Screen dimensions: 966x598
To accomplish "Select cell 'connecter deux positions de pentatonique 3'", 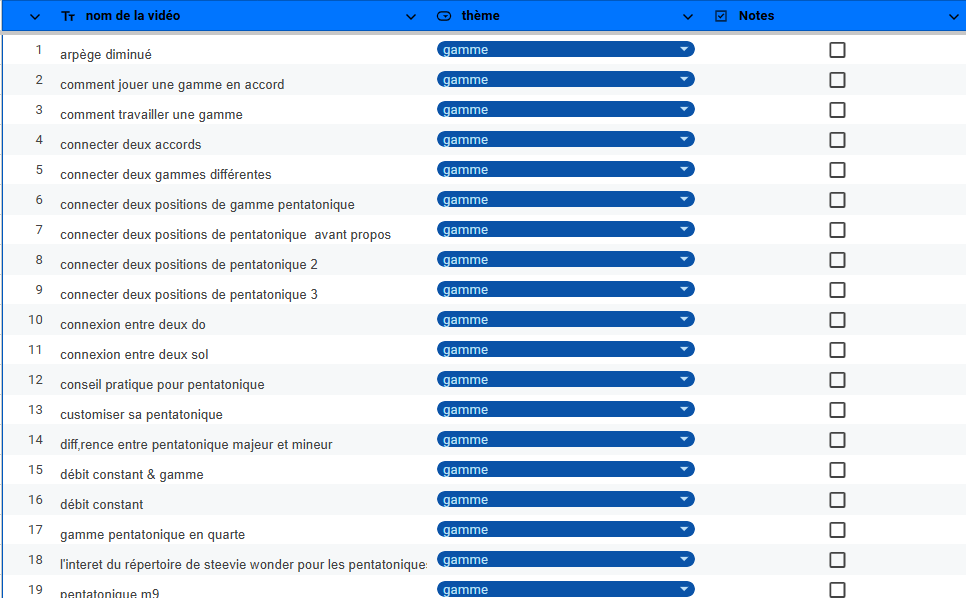I will (x=189, y=294).
